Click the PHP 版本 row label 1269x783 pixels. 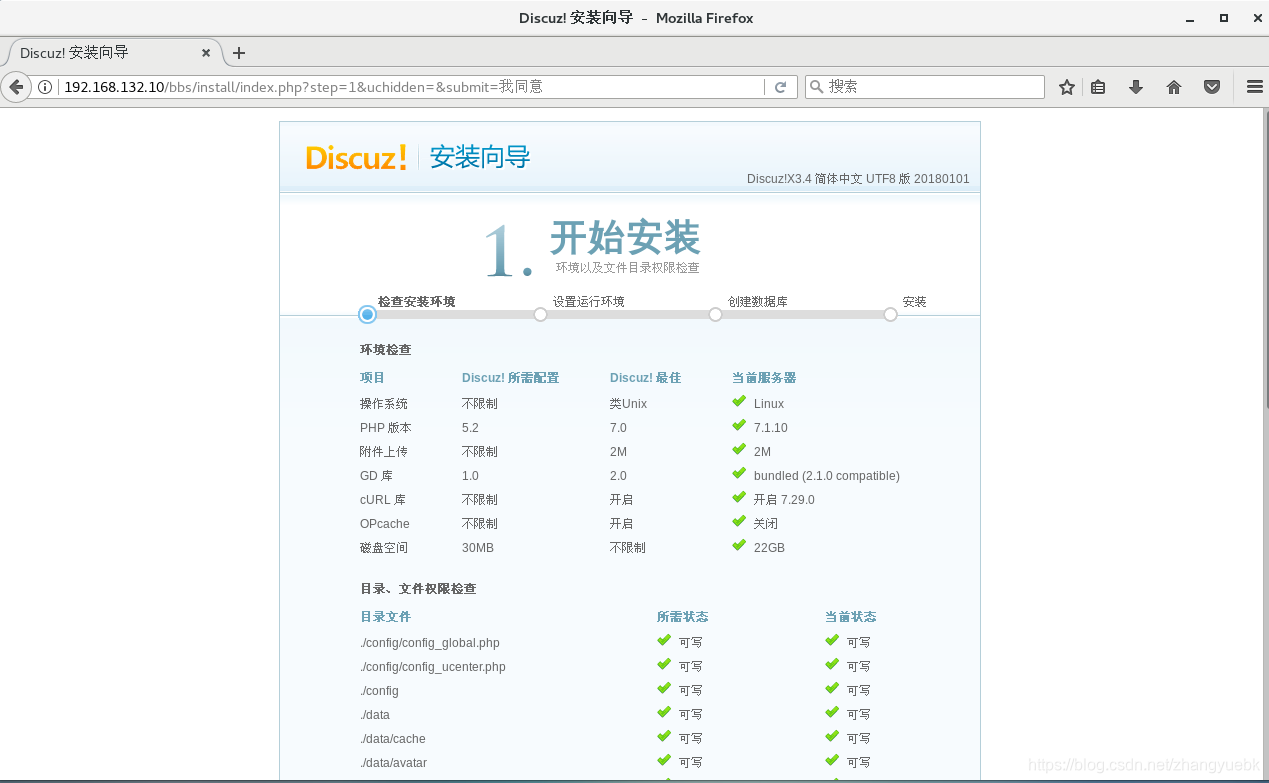click(384, 428)
